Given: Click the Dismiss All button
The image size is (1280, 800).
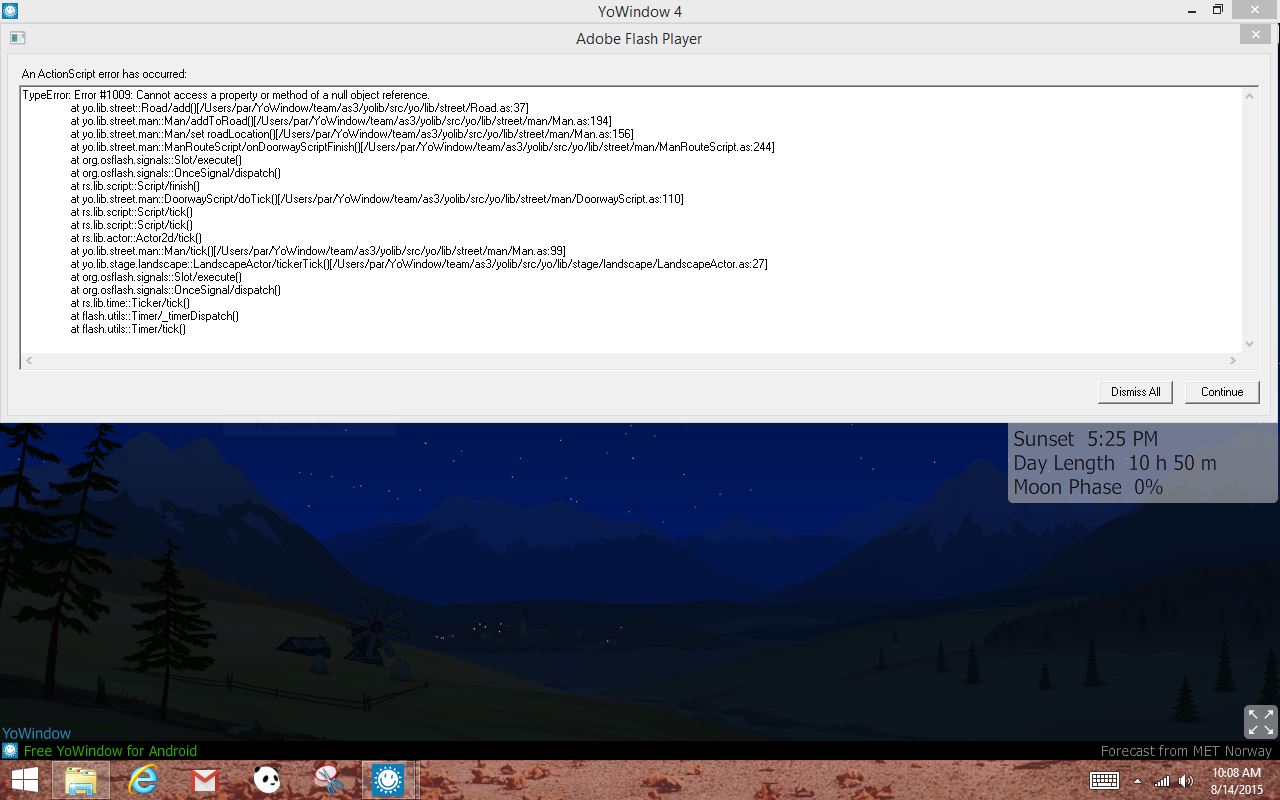Looking at the screenshot, I should (x=1135, y=392).
